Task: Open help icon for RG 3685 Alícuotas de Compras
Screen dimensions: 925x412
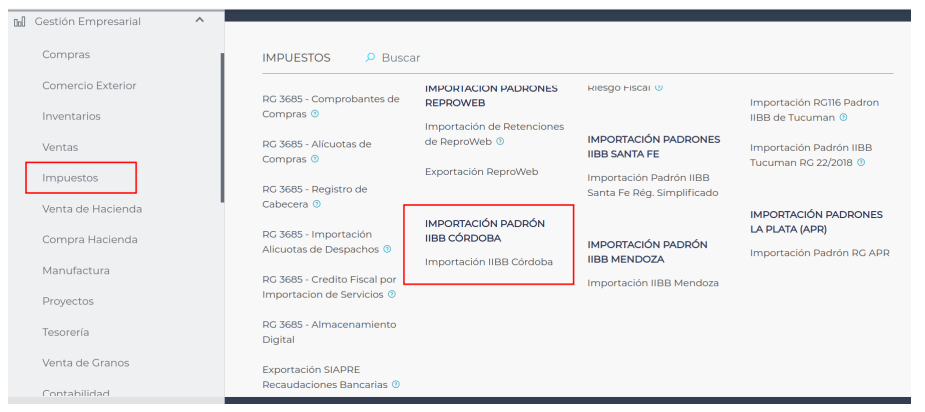Action: (315, 159)
